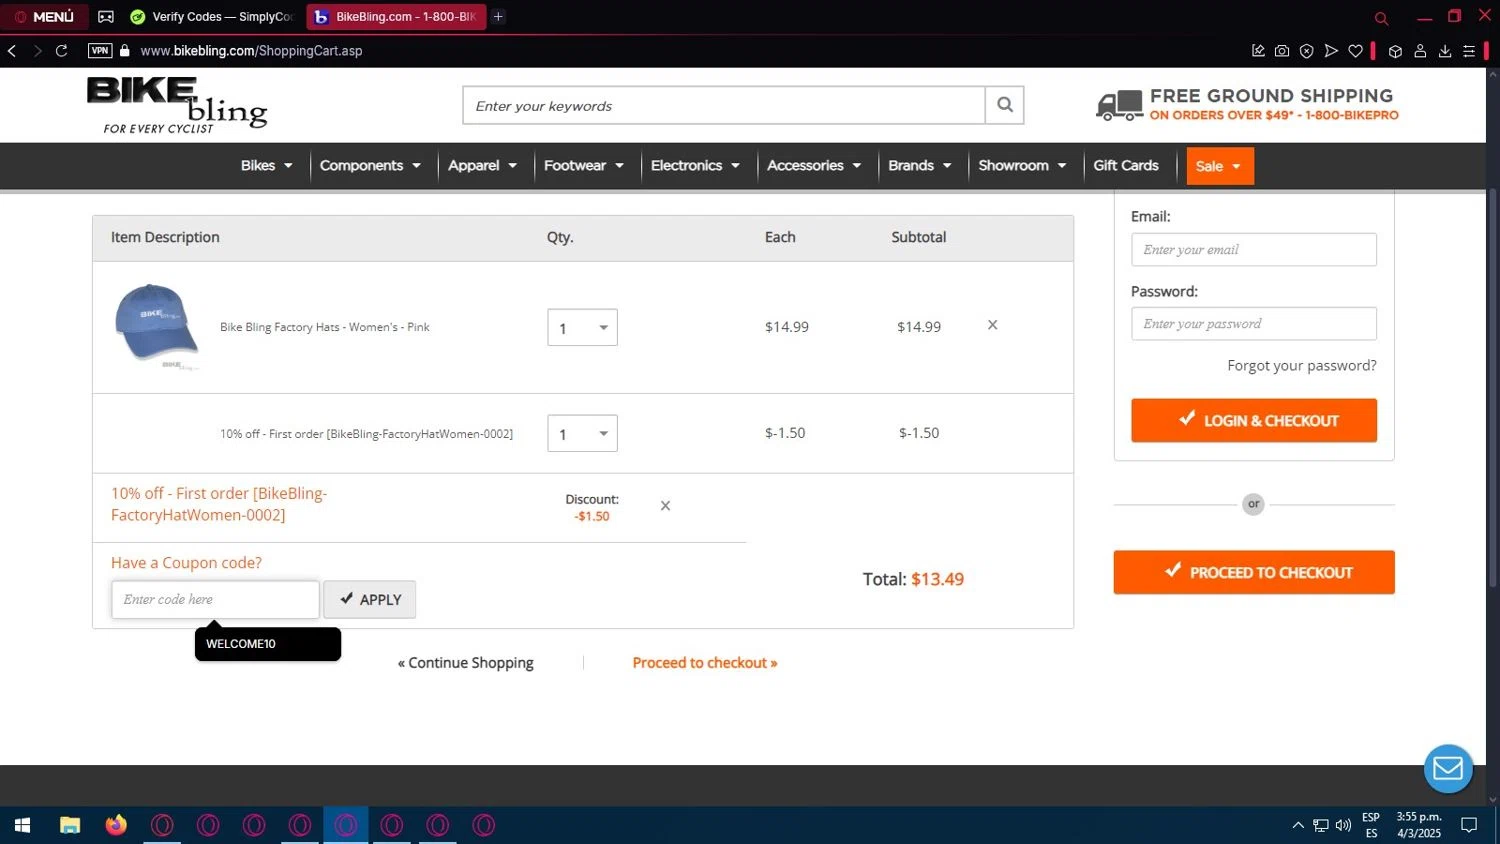Viewport: 1500px width, 844px height.
Task: Go back to previous page
Action: (12, 51)
